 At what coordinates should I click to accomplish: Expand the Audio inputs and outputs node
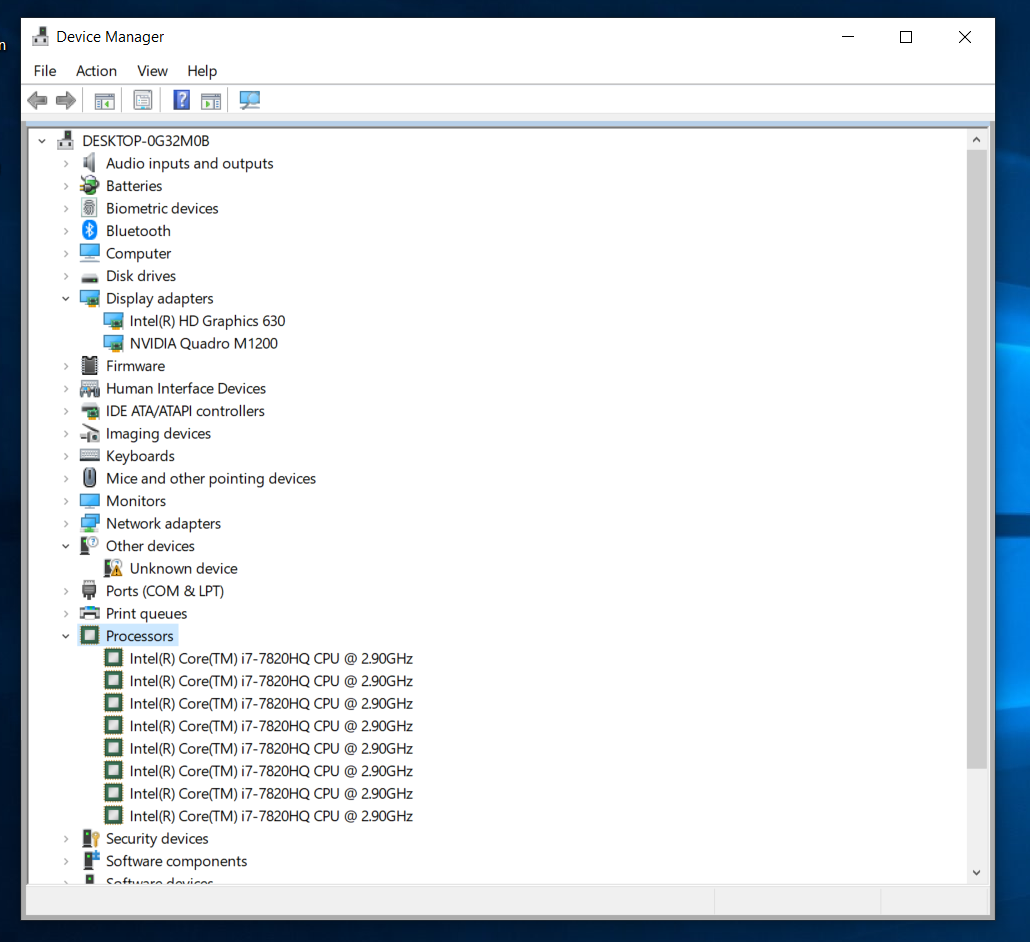pos(66,163)
